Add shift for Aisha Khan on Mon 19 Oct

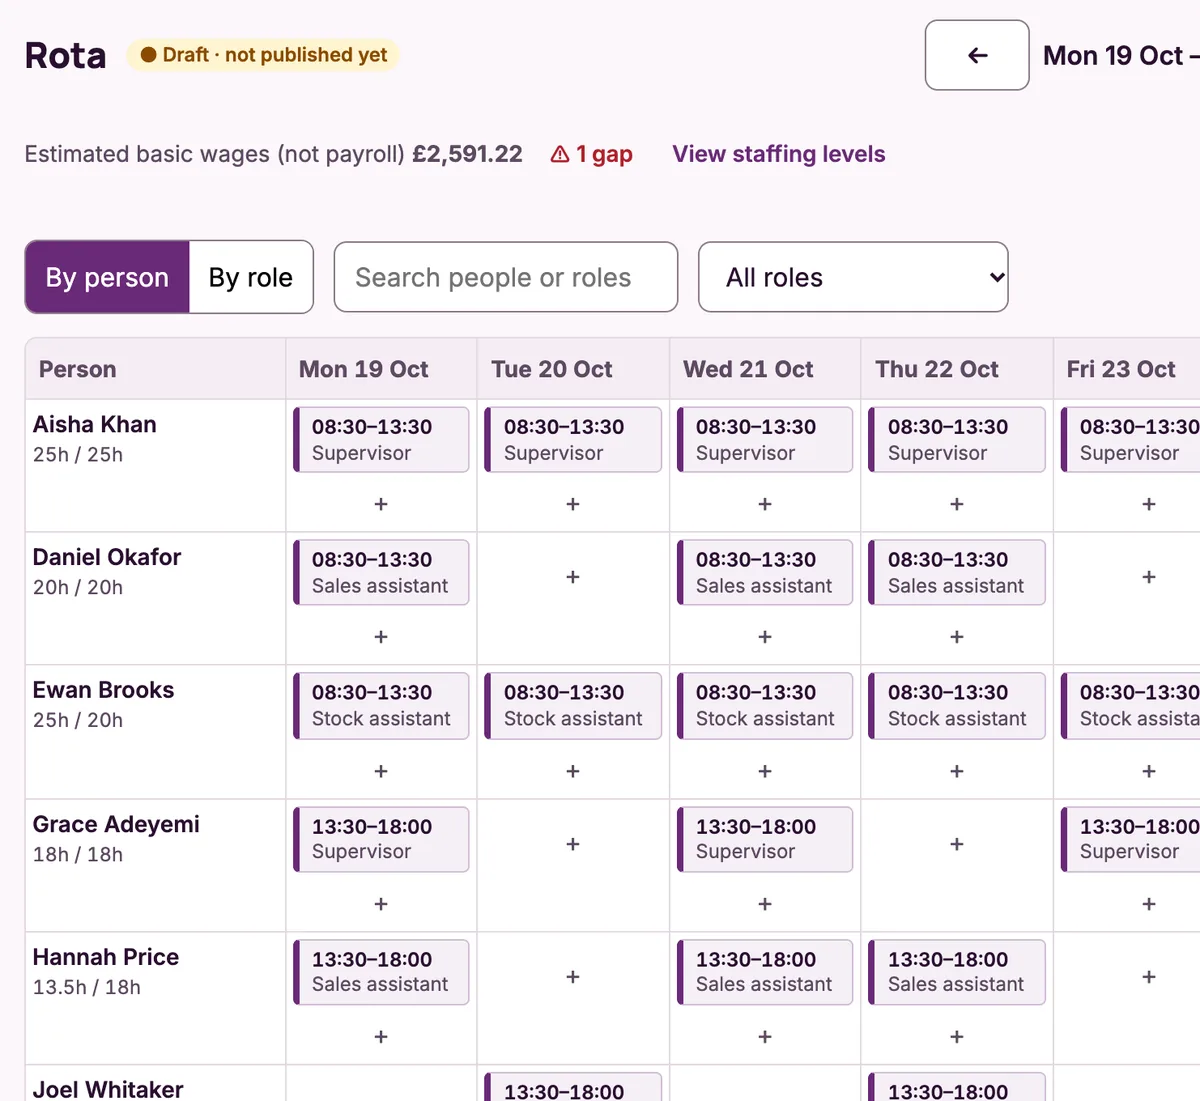381,504
